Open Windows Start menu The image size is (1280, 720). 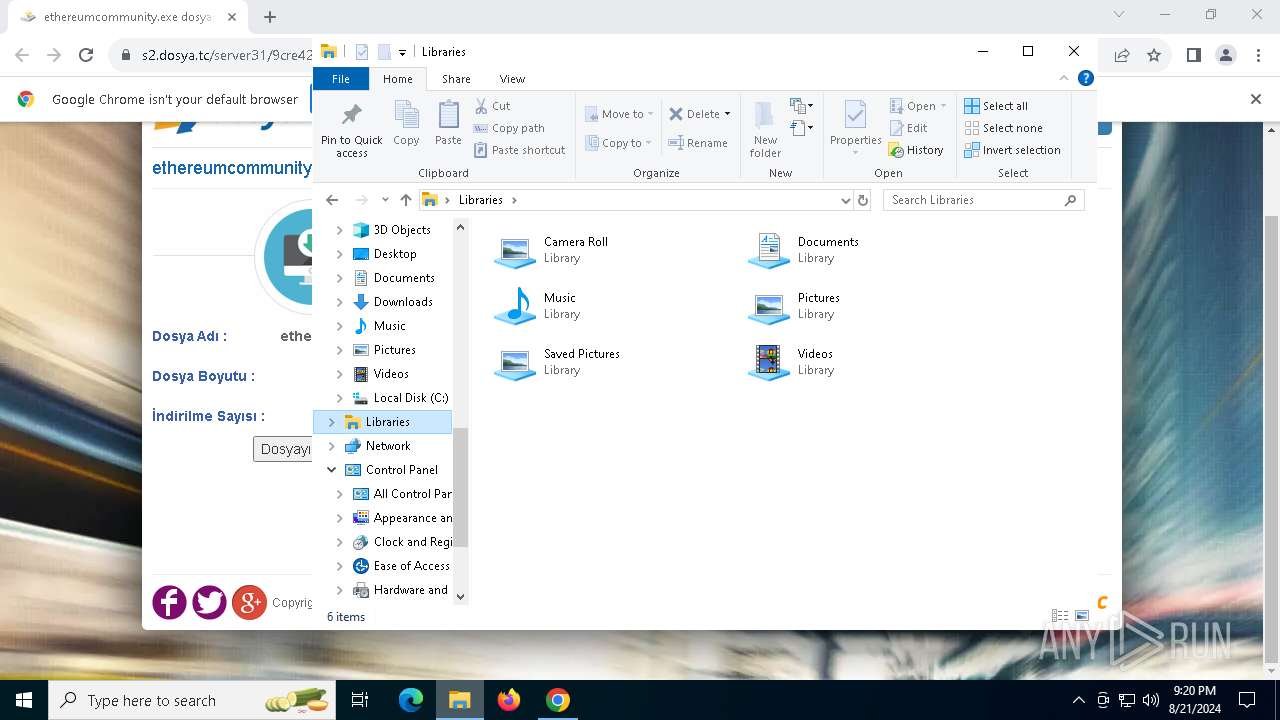pos(24,700)
